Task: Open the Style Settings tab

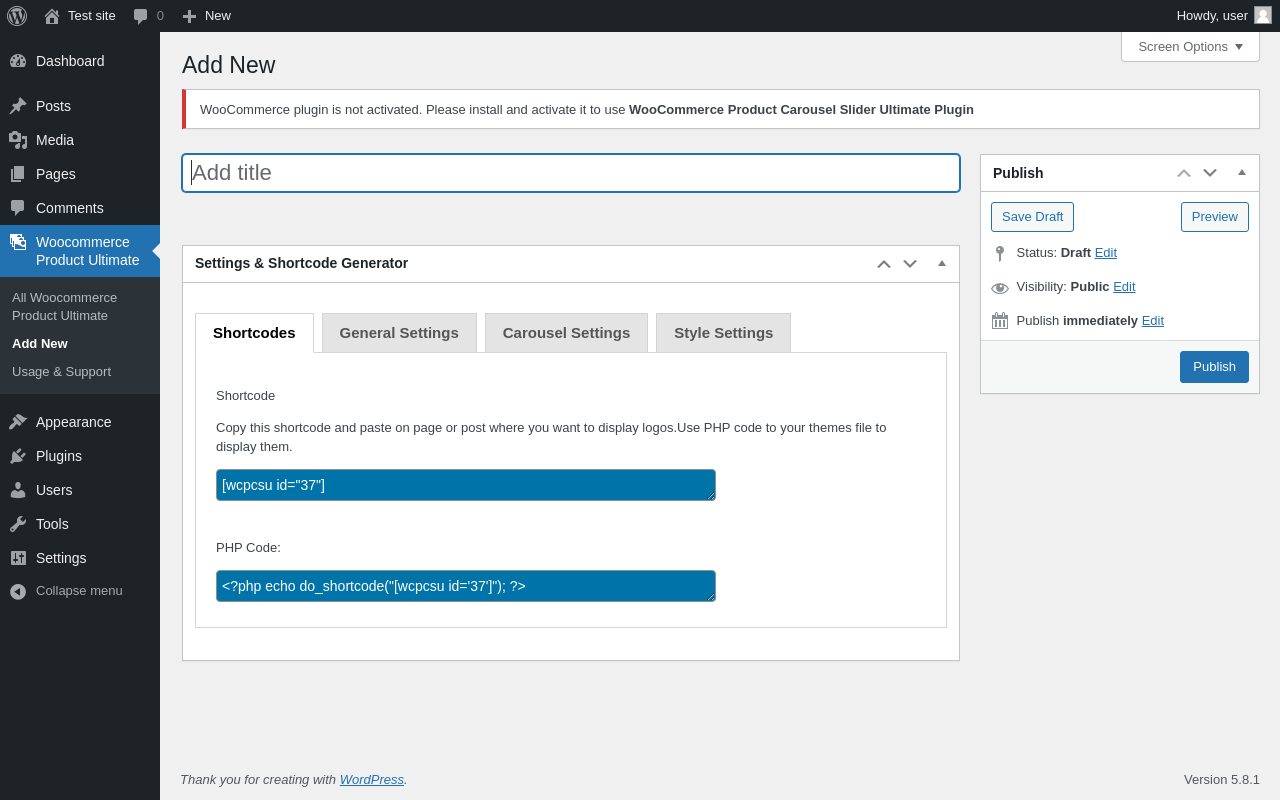Action: [x=723, y=333]
